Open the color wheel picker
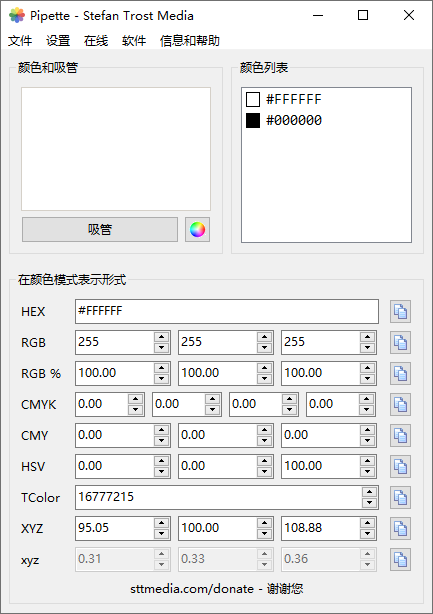The height and width of the screenshot is (614, 433). [197, 229]
